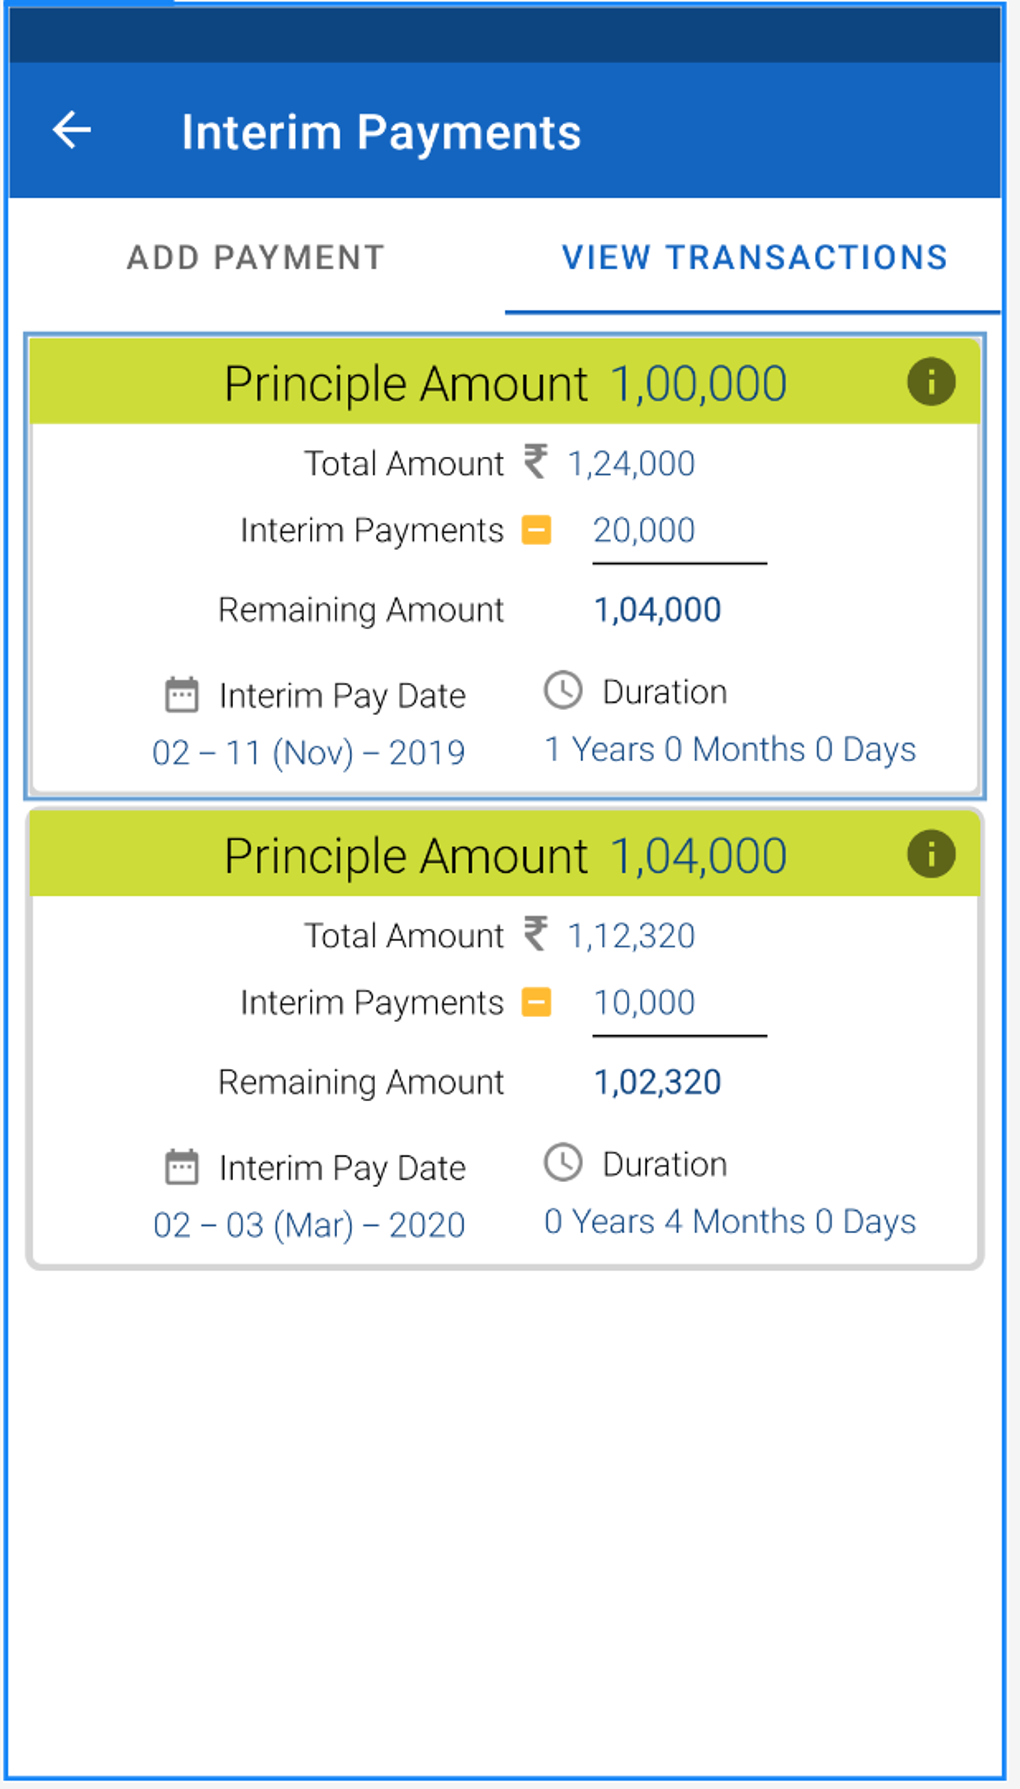Select the 10,000 interim payment amount
The image size is (1020, 1789).
(x=644, y=1002)
